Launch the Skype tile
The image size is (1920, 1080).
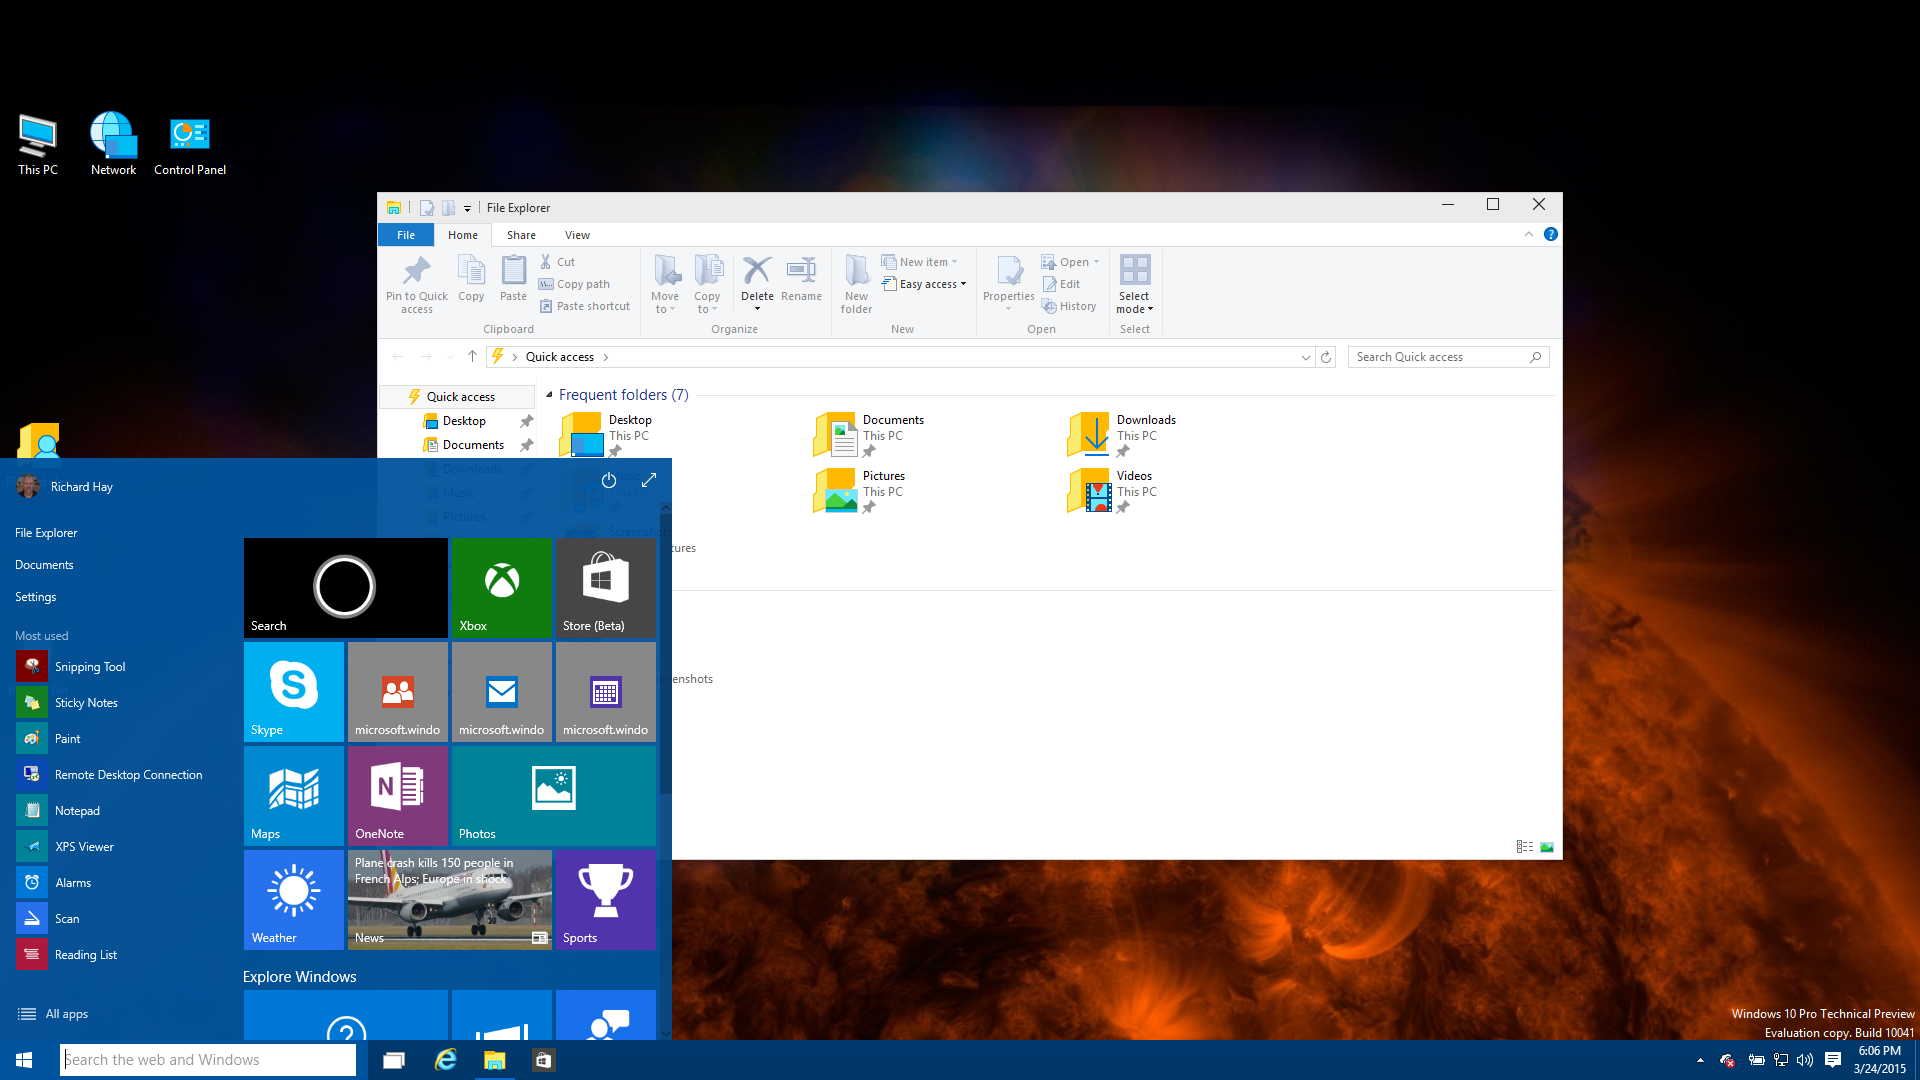294,691
